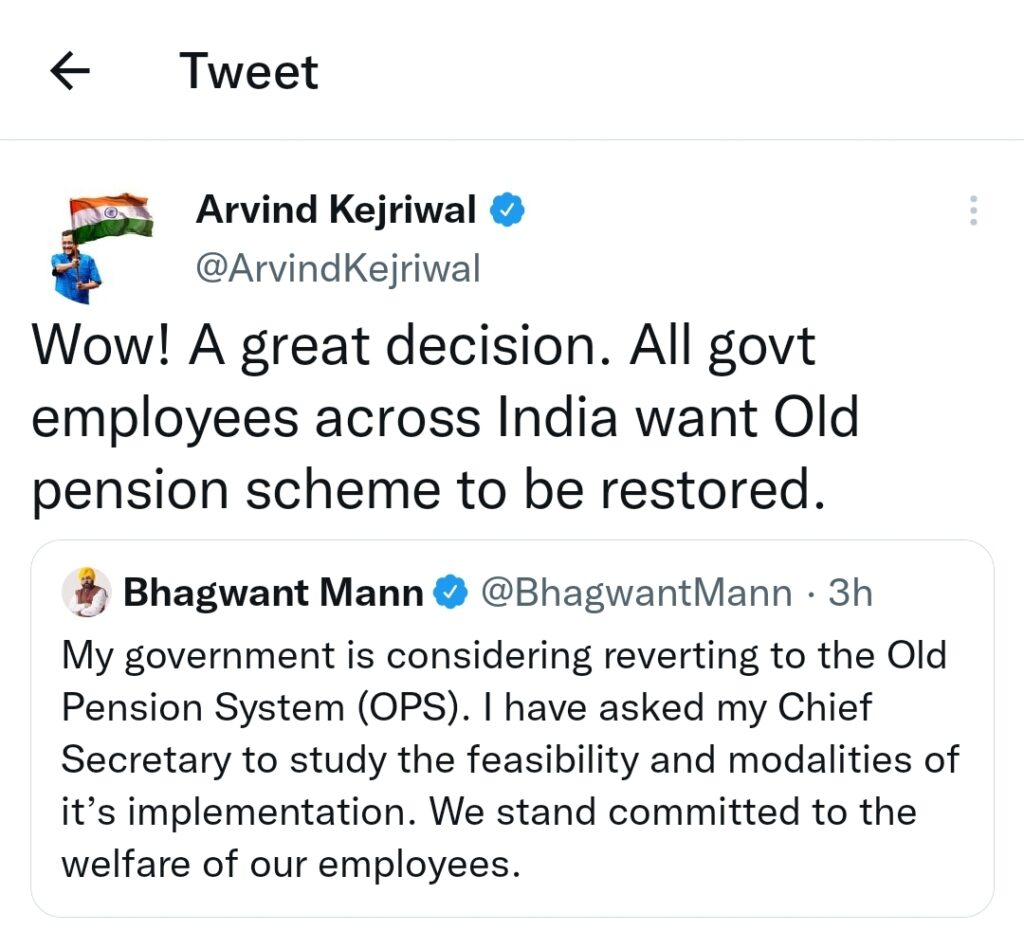Open the @BhagwantMann handle

[636, 593]
